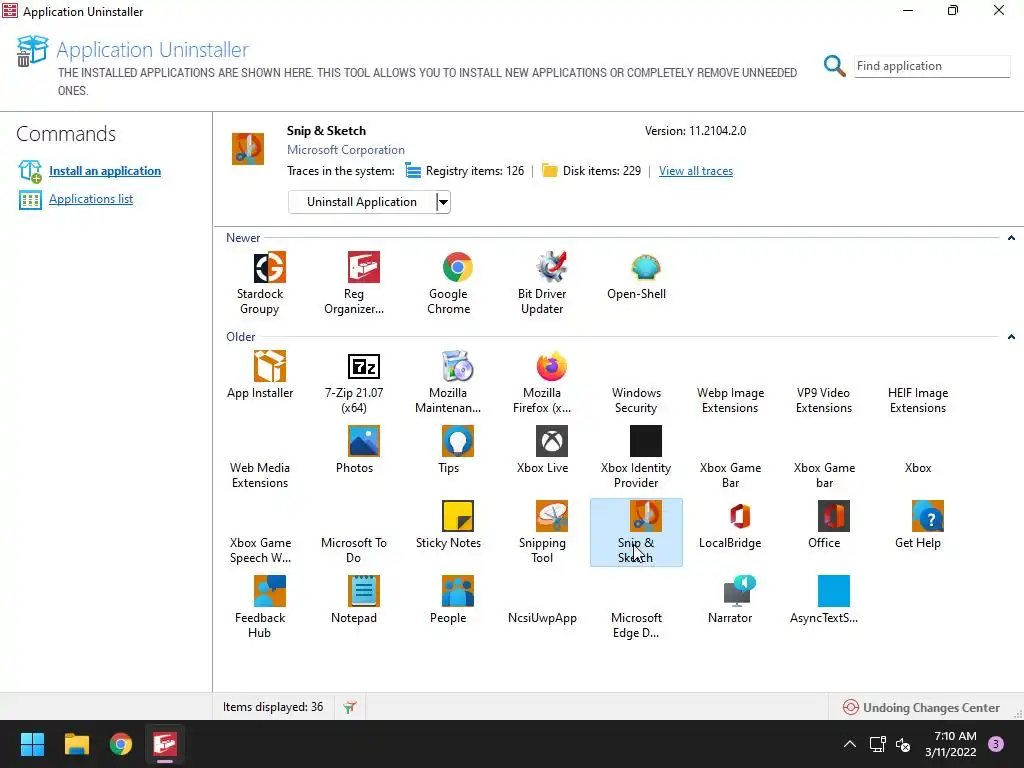Image resolution: width=1024 pixels, height=768 pixels.
Task: Open the Undoing Changes Center
Action: coord(921,707)
